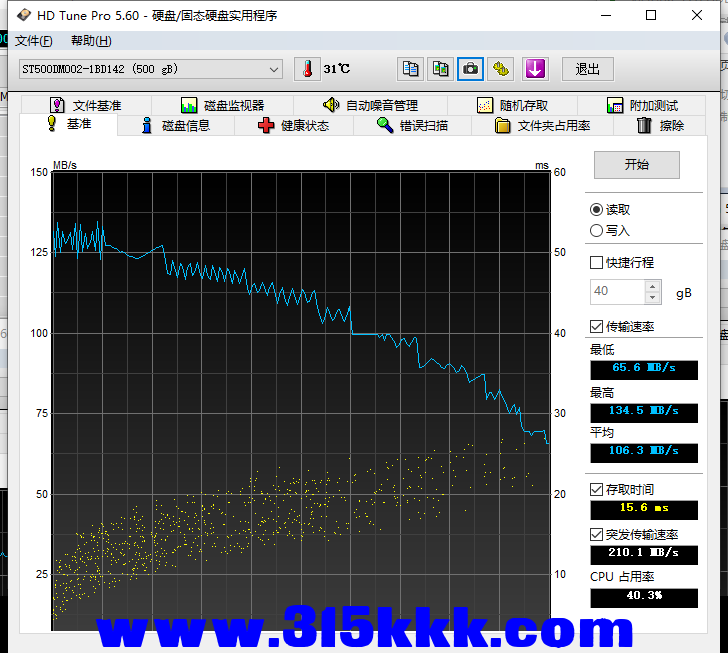728x653 pixels.
Task: Uncheck the 传输速率 checkbox
Action: (x=597, y=327)
